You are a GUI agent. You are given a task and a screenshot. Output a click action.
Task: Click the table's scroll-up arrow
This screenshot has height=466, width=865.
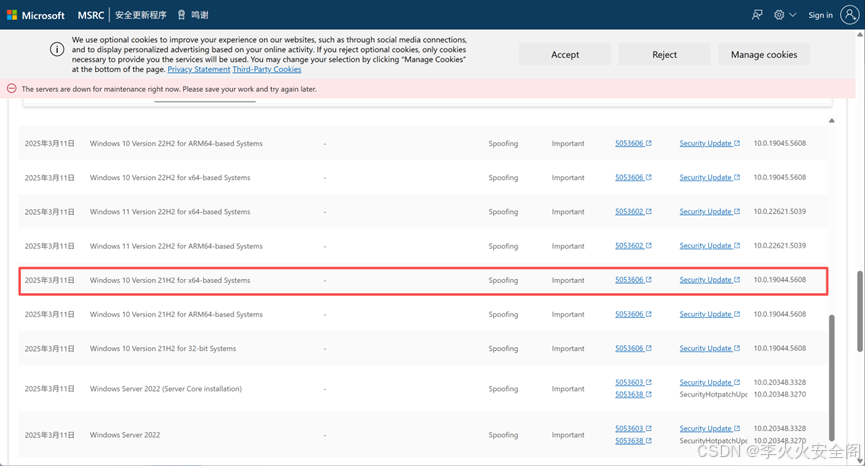click(x=831, y=120)
